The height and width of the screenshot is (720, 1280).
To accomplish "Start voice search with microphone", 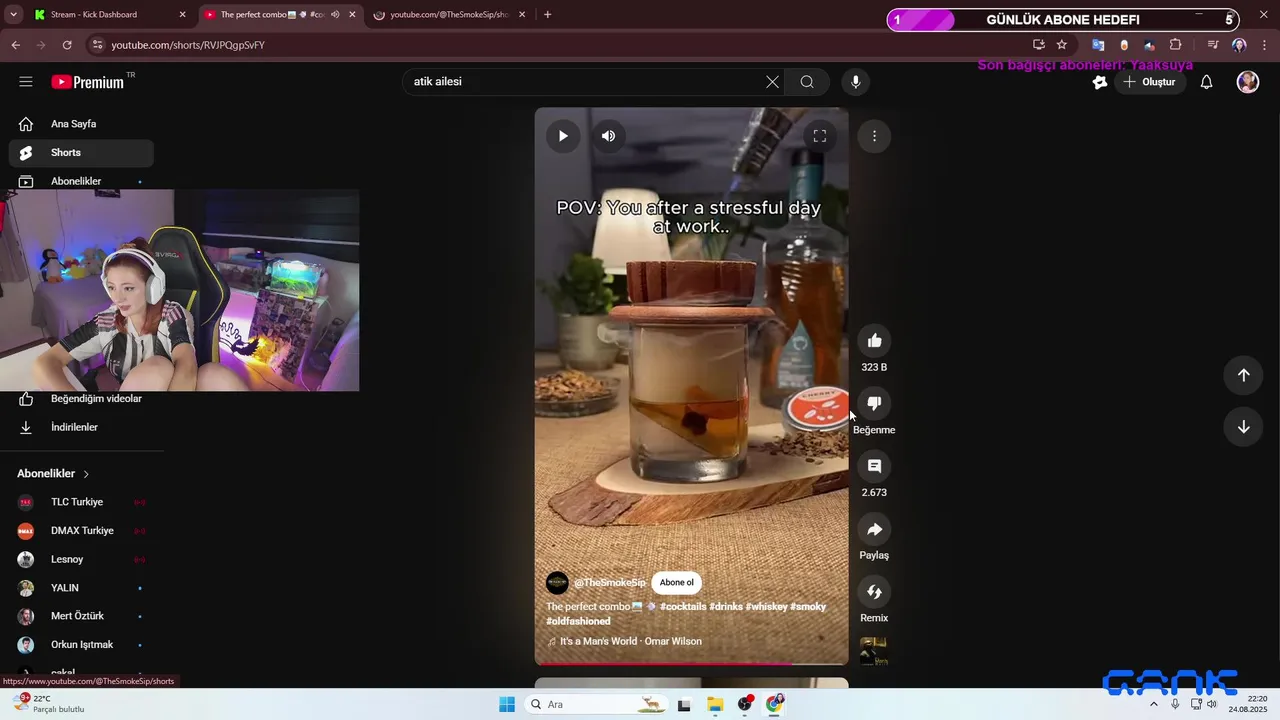I will pyautogui.click(x=855, y=82).
